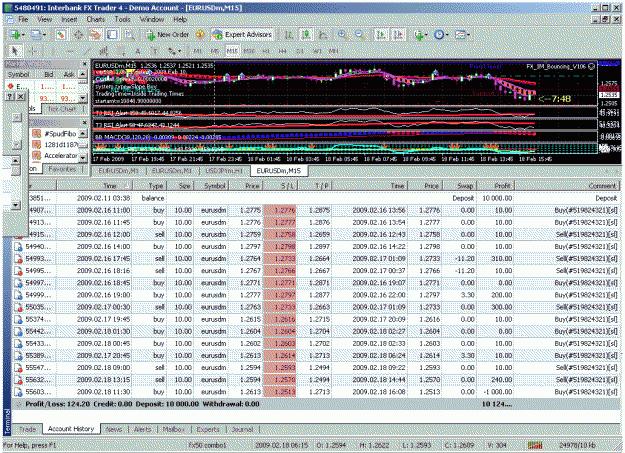Switch to H4 timeframe

pos(283,51)
